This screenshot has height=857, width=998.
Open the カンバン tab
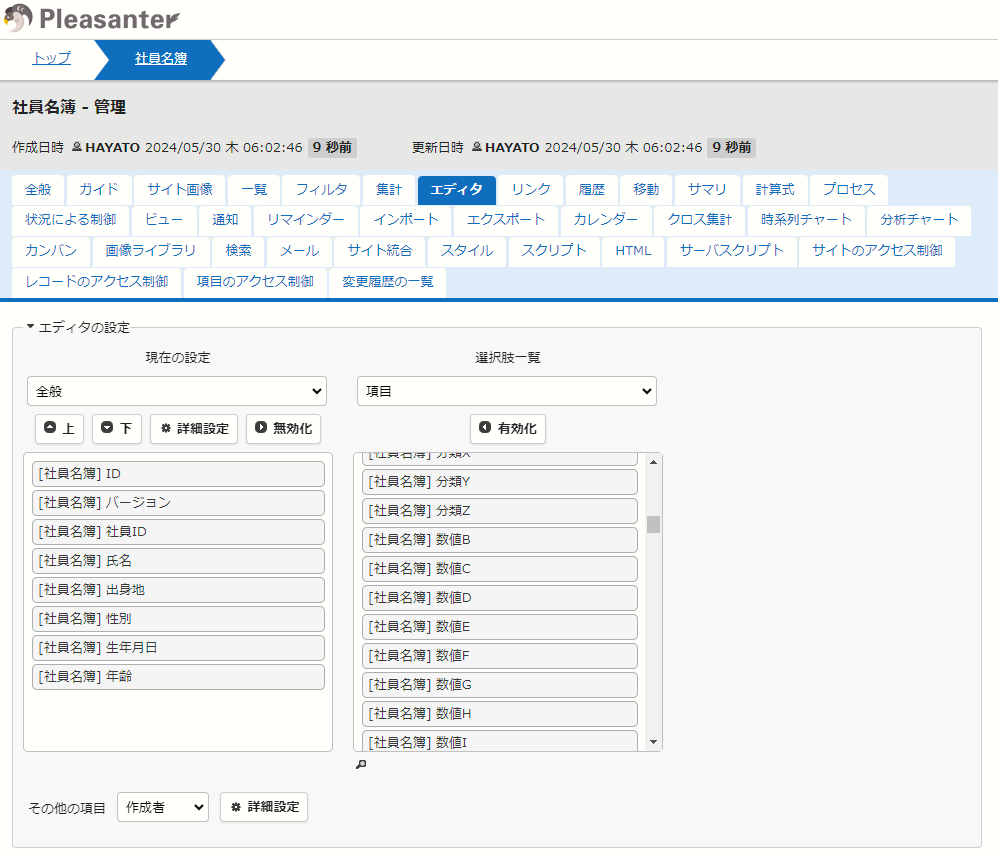click(x=51, y=251)
